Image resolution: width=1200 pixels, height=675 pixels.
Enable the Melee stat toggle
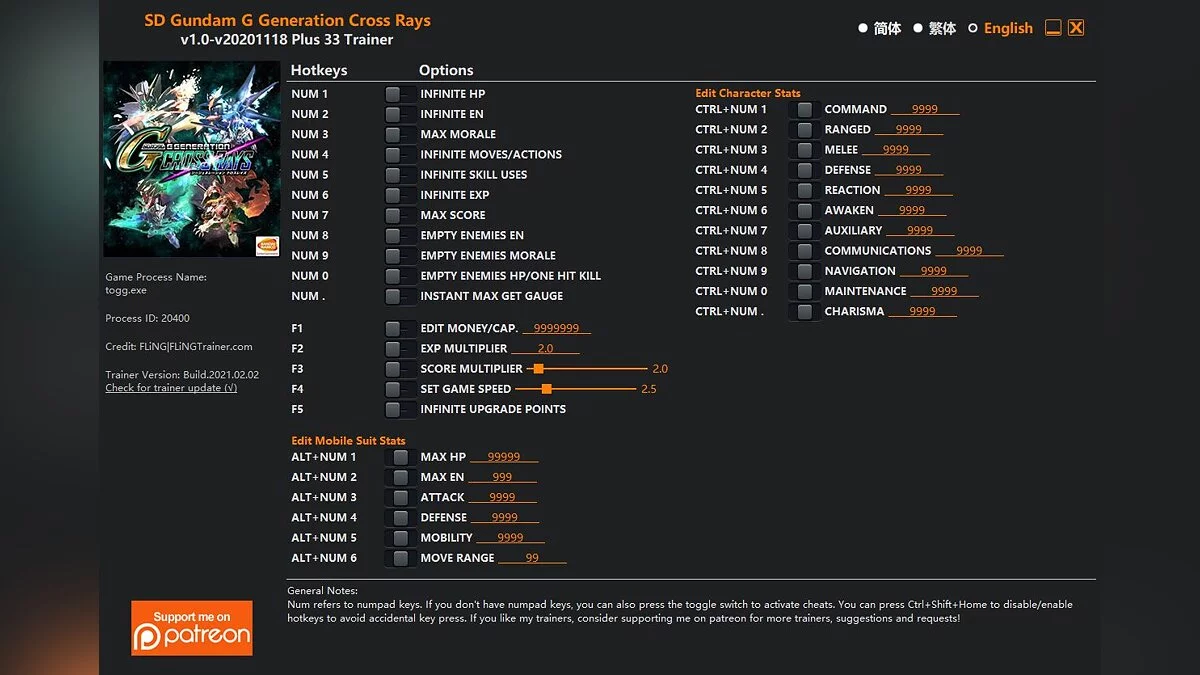[804, 150]
